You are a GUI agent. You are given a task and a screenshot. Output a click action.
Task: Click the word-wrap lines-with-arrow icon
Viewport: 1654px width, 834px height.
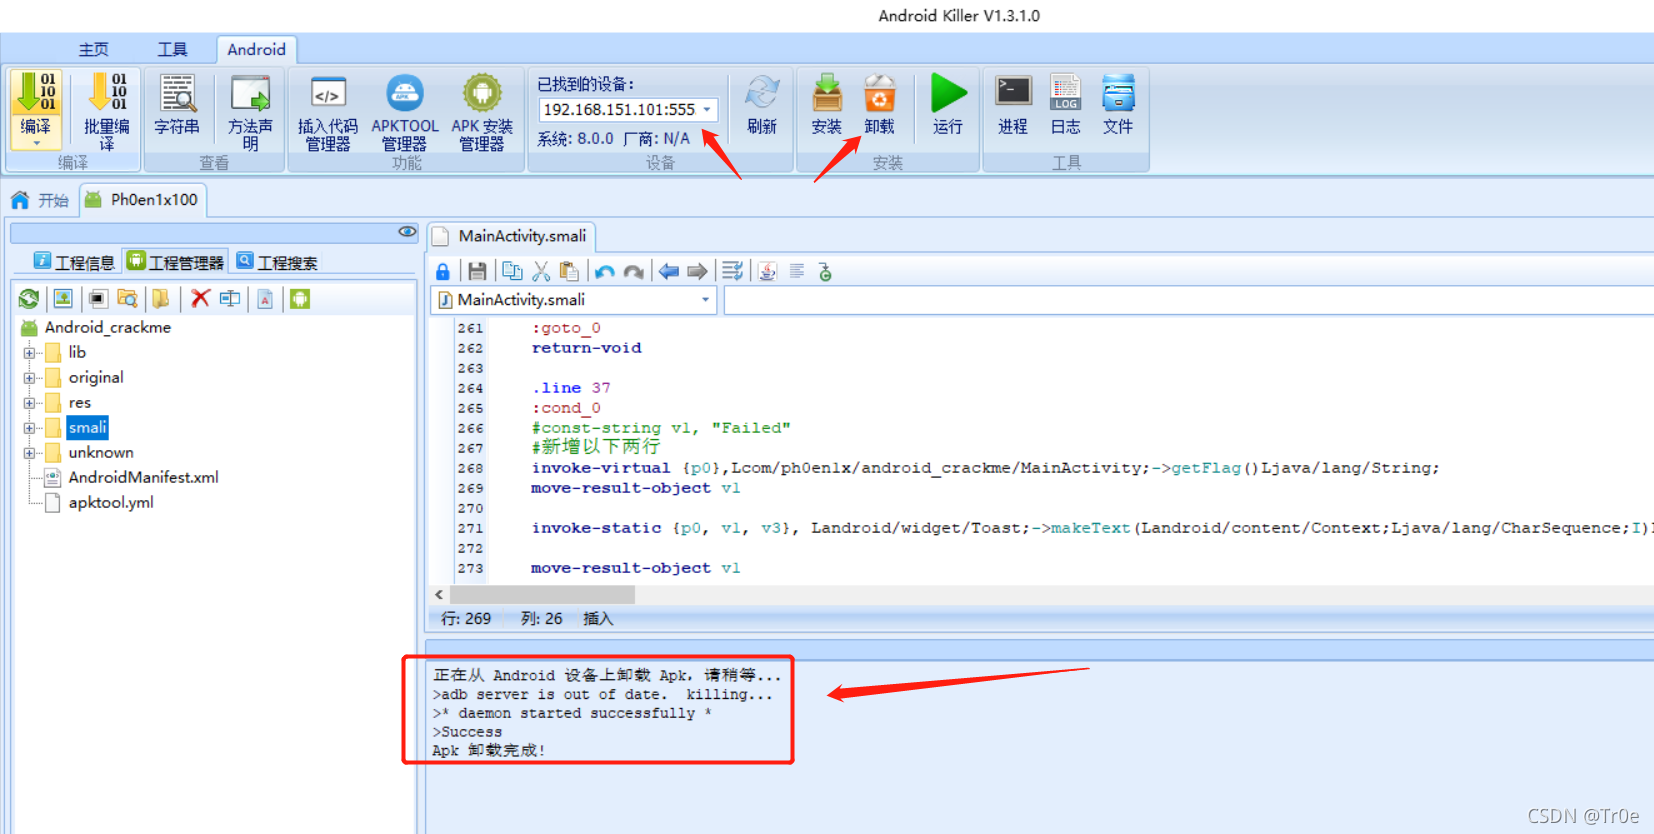pyautogui.click(x=733, y=271)
